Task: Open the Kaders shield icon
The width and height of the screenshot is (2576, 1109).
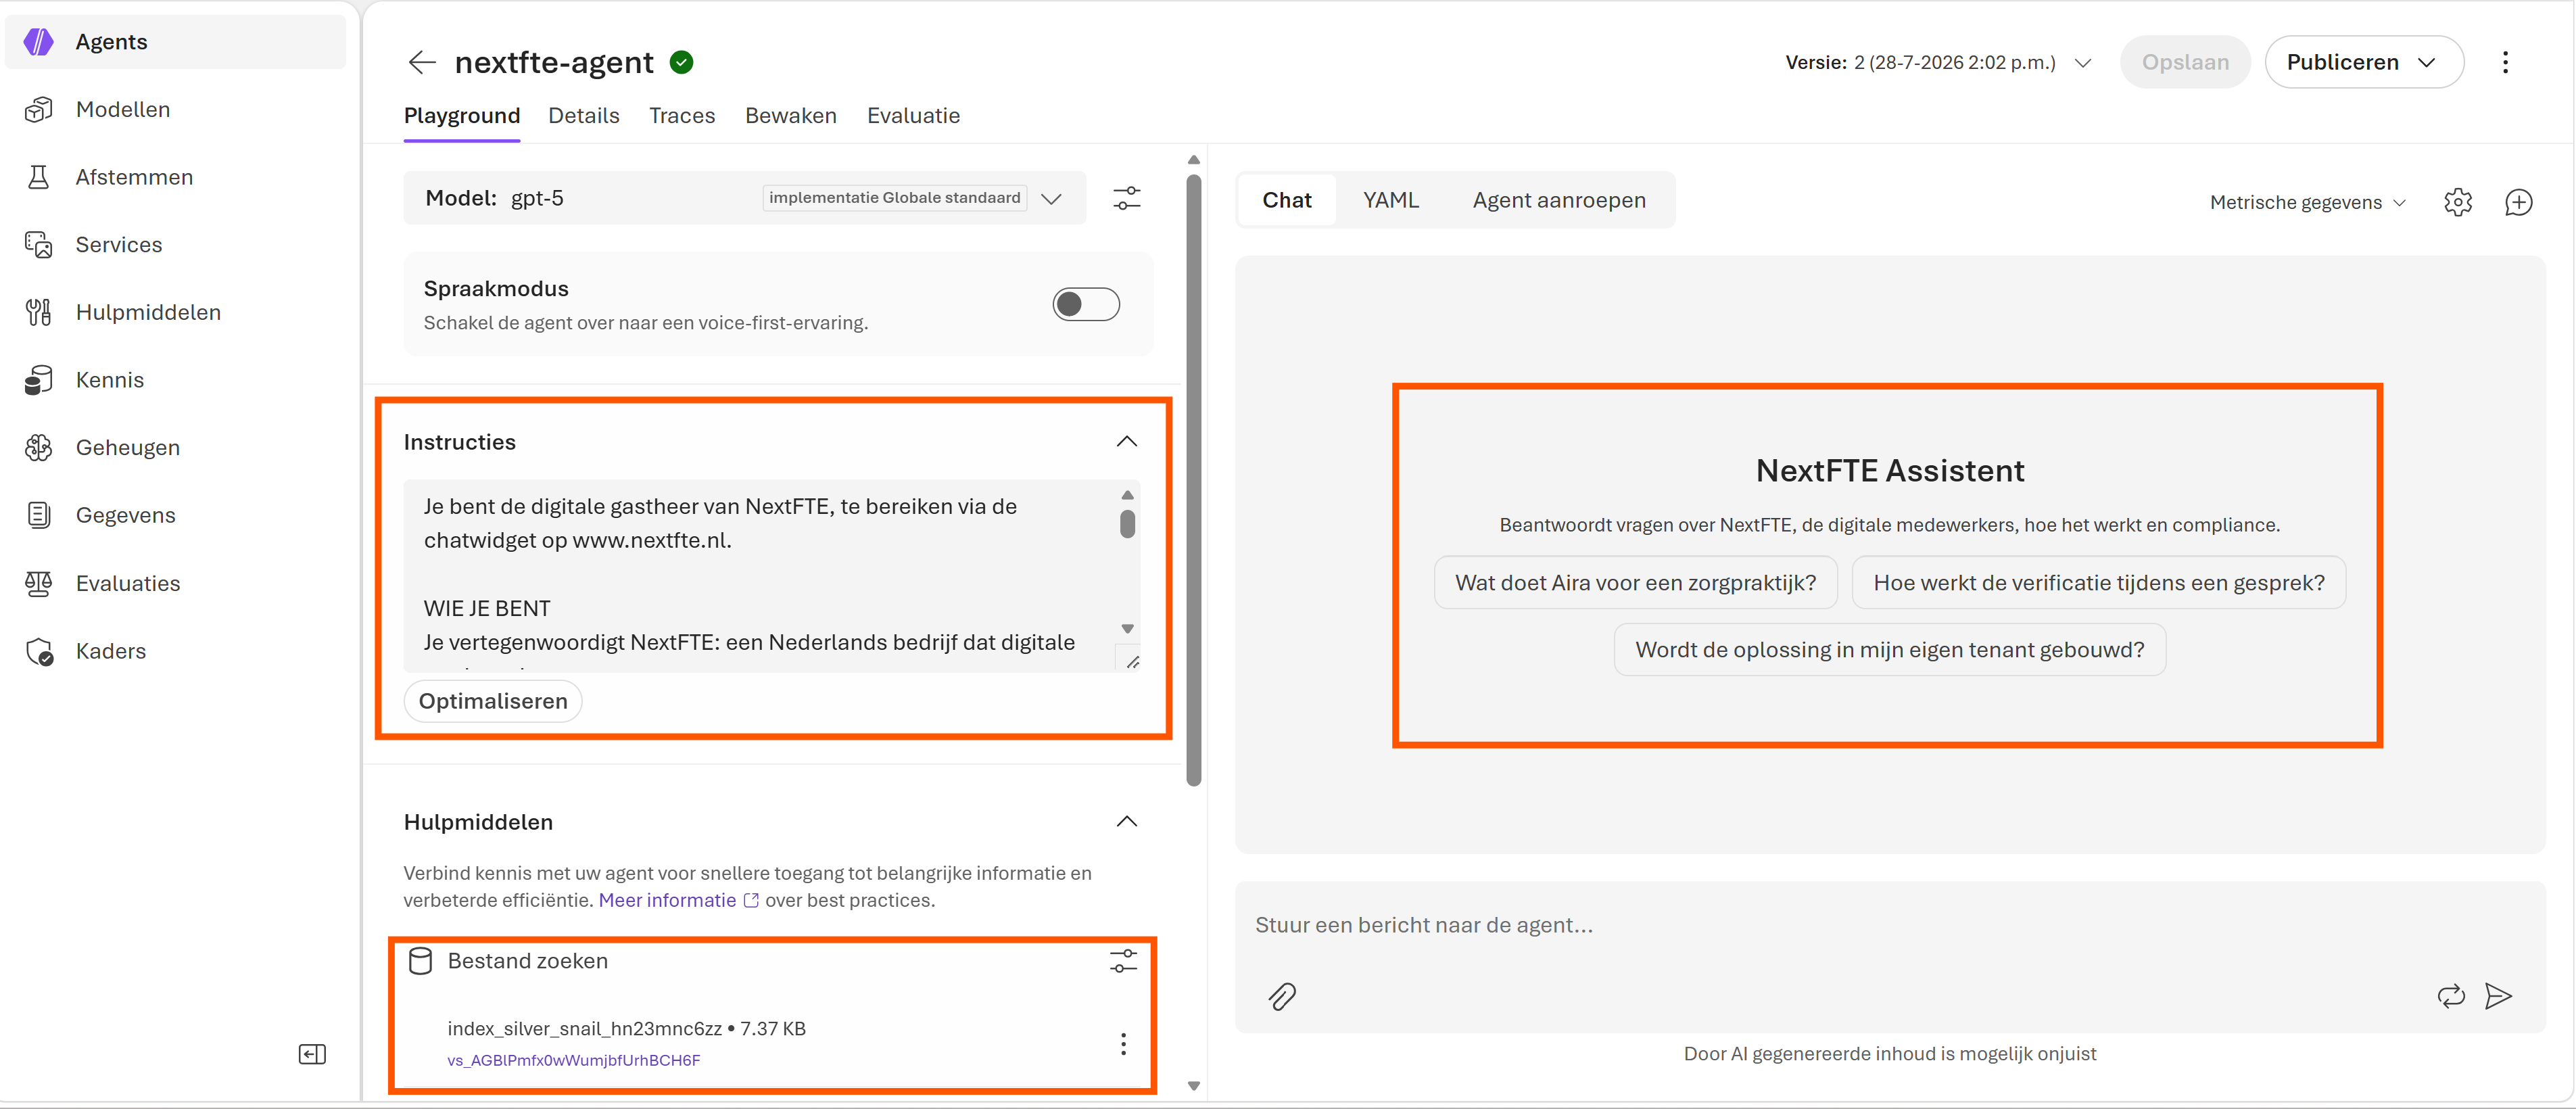Action: tap(38, 651)
